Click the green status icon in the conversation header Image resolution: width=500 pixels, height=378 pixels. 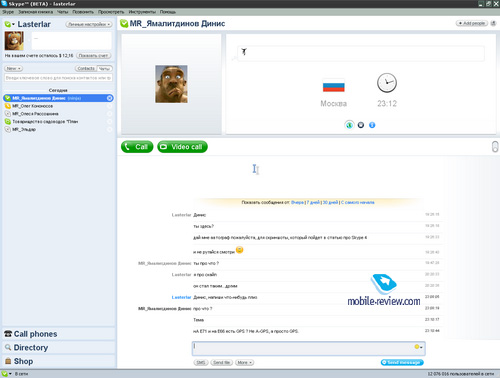[x=124, y=24]
